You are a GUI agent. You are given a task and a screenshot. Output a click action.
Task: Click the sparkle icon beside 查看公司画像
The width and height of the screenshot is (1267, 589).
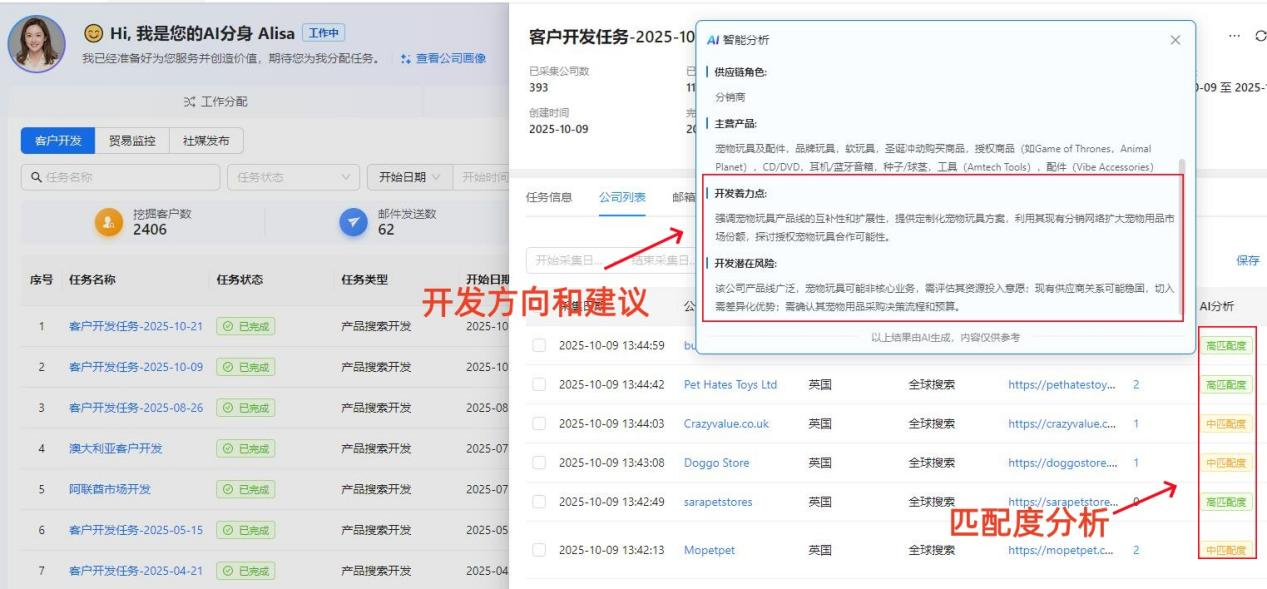click(x=406, y=59)
